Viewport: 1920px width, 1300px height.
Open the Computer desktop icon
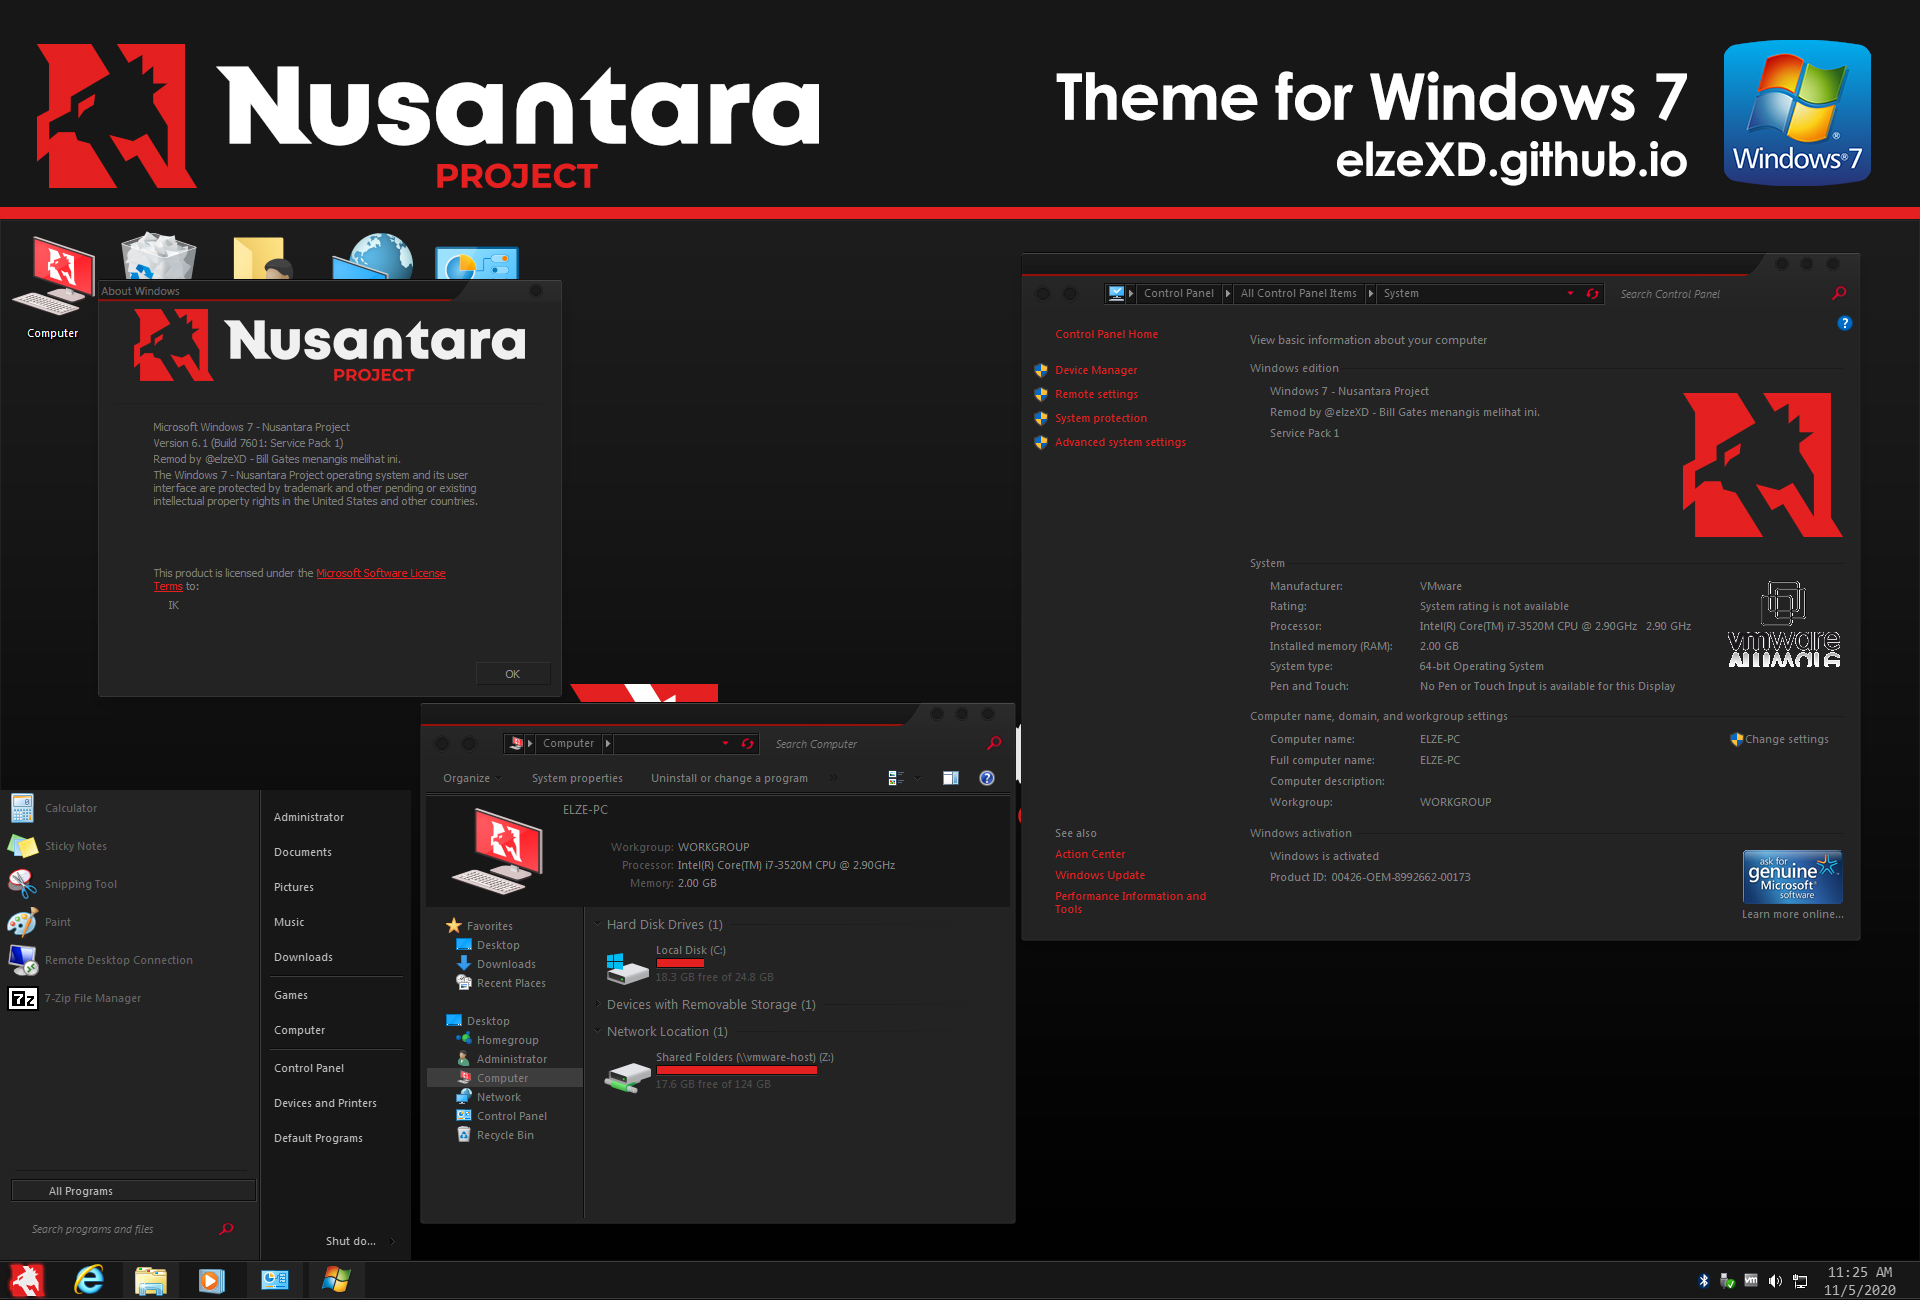click(x=53, y=287)
